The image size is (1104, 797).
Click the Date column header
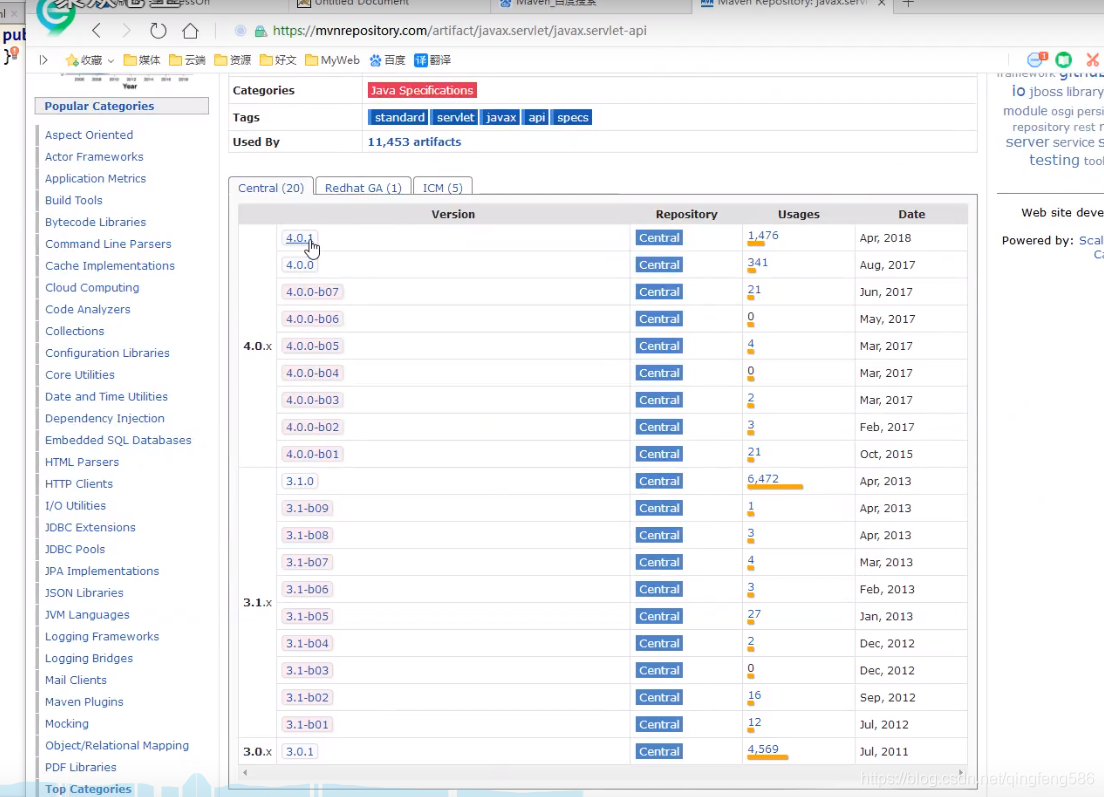[x=911, y=214]
